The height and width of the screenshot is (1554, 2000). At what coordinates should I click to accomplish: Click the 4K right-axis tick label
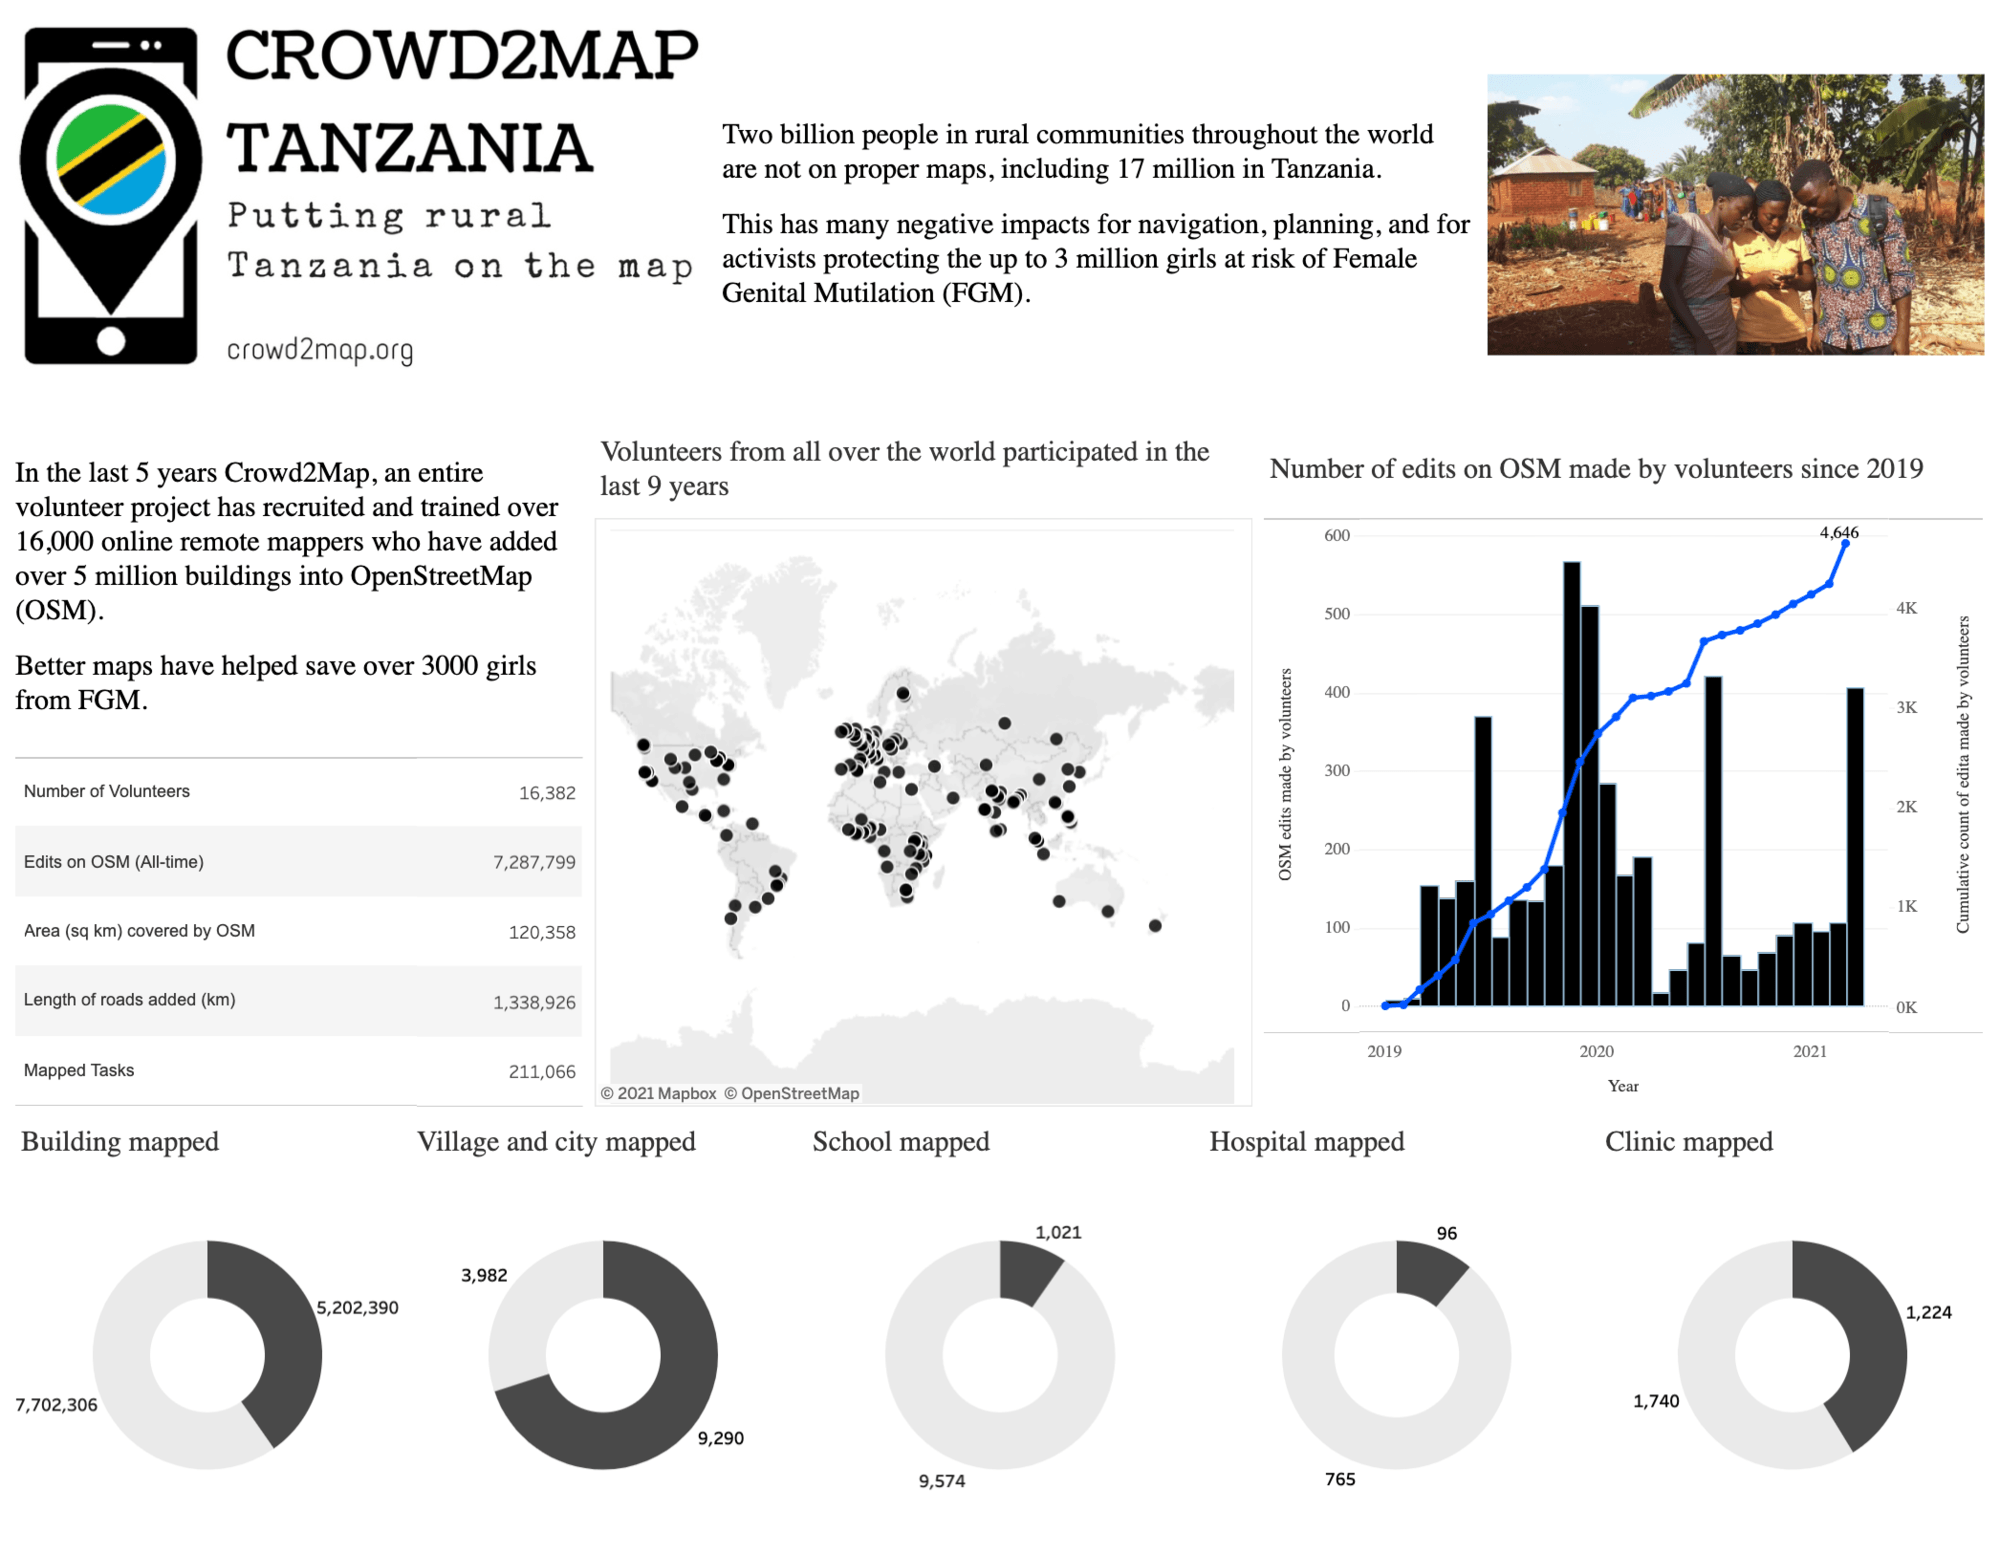[x=1907, y=608]
